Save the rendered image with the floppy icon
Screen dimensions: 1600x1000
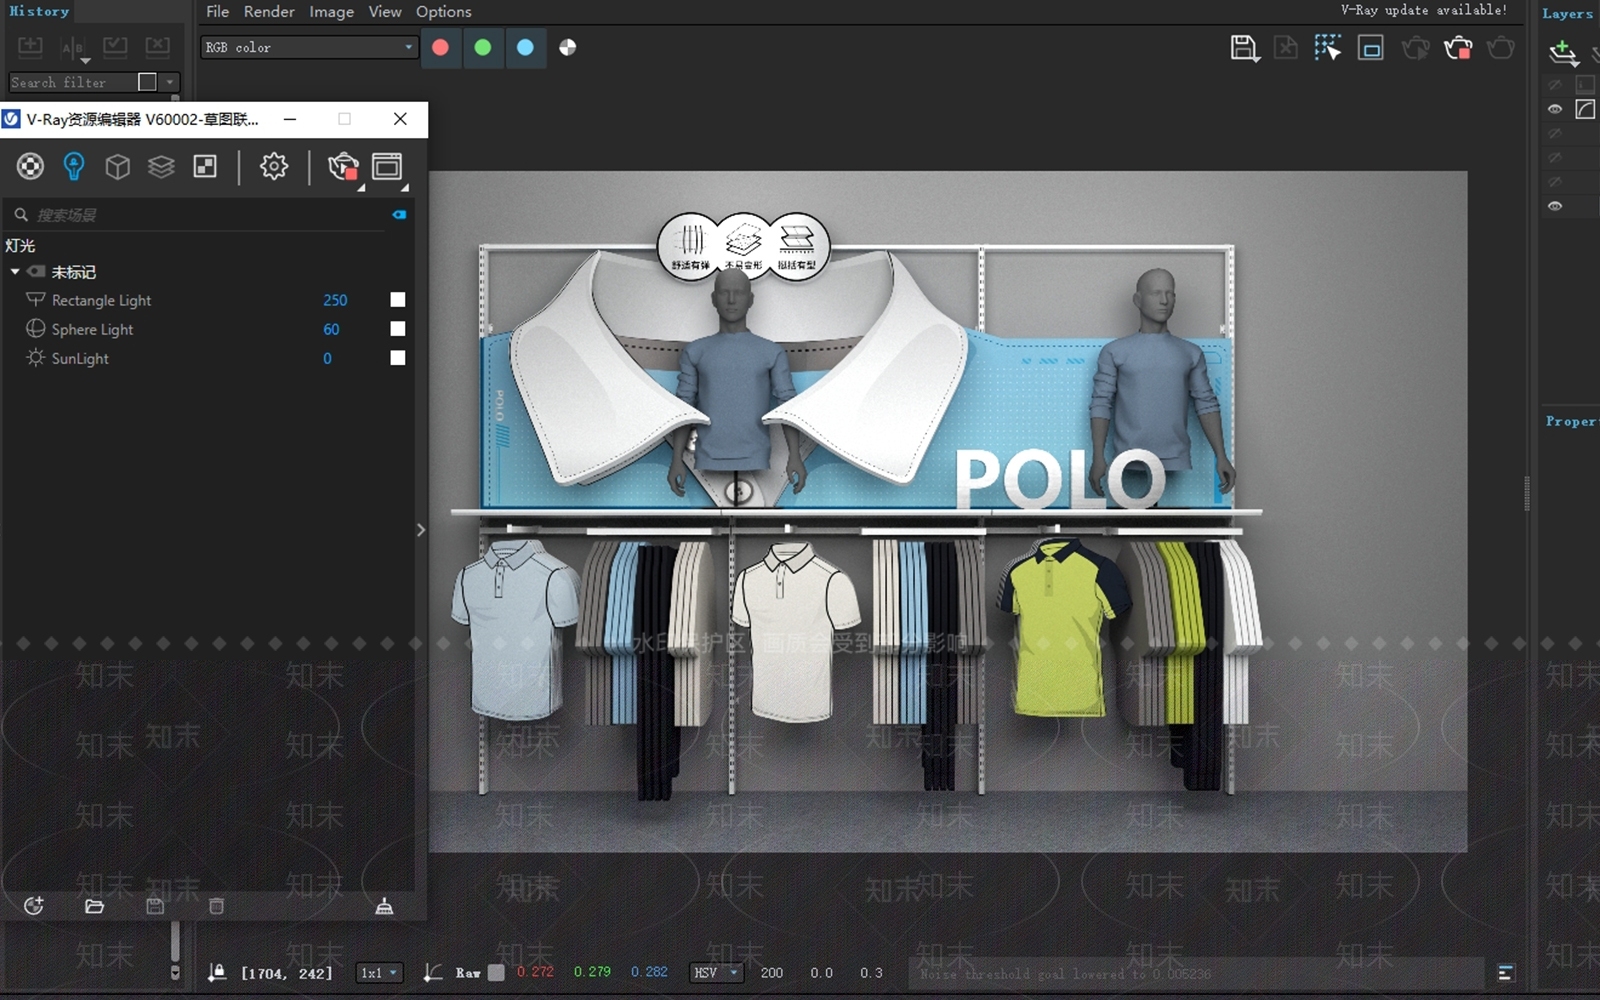pyautogui.click(x=1244, y=48)
